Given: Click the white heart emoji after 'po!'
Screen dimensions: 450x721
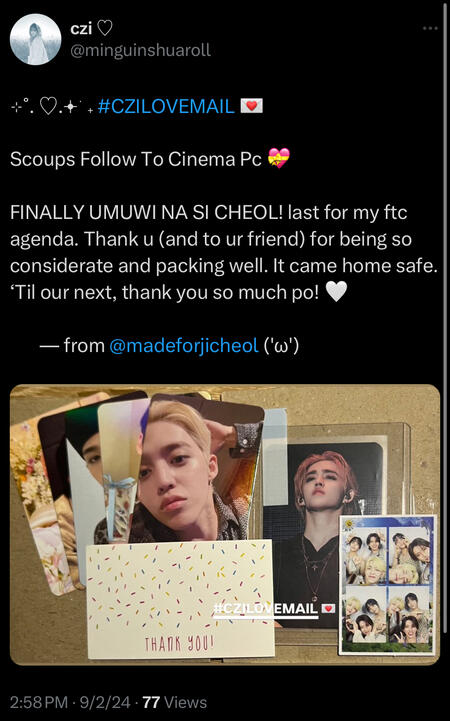Looking at the screenshot, I should tap(336, 292).
